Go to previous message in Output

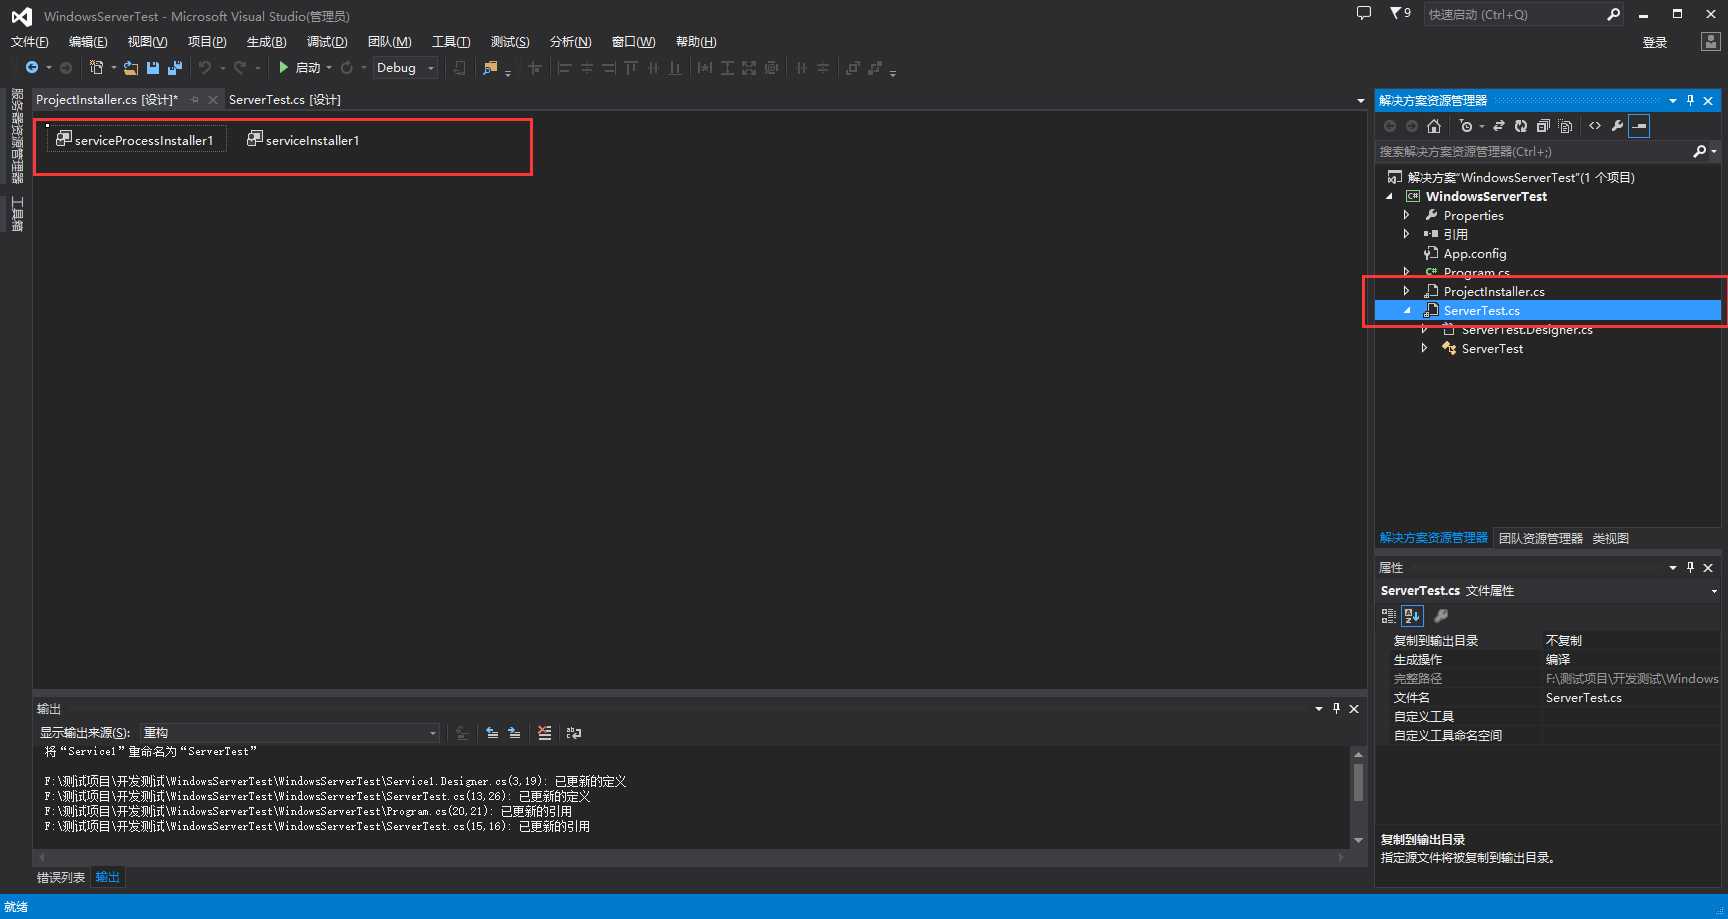click(x=492, y=733)
